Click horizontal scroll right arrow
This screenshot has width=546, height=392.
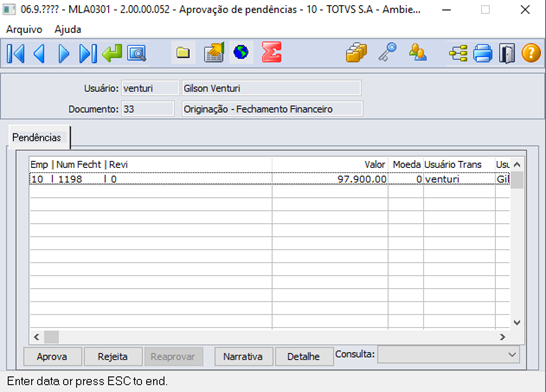[x=502, y=337]
